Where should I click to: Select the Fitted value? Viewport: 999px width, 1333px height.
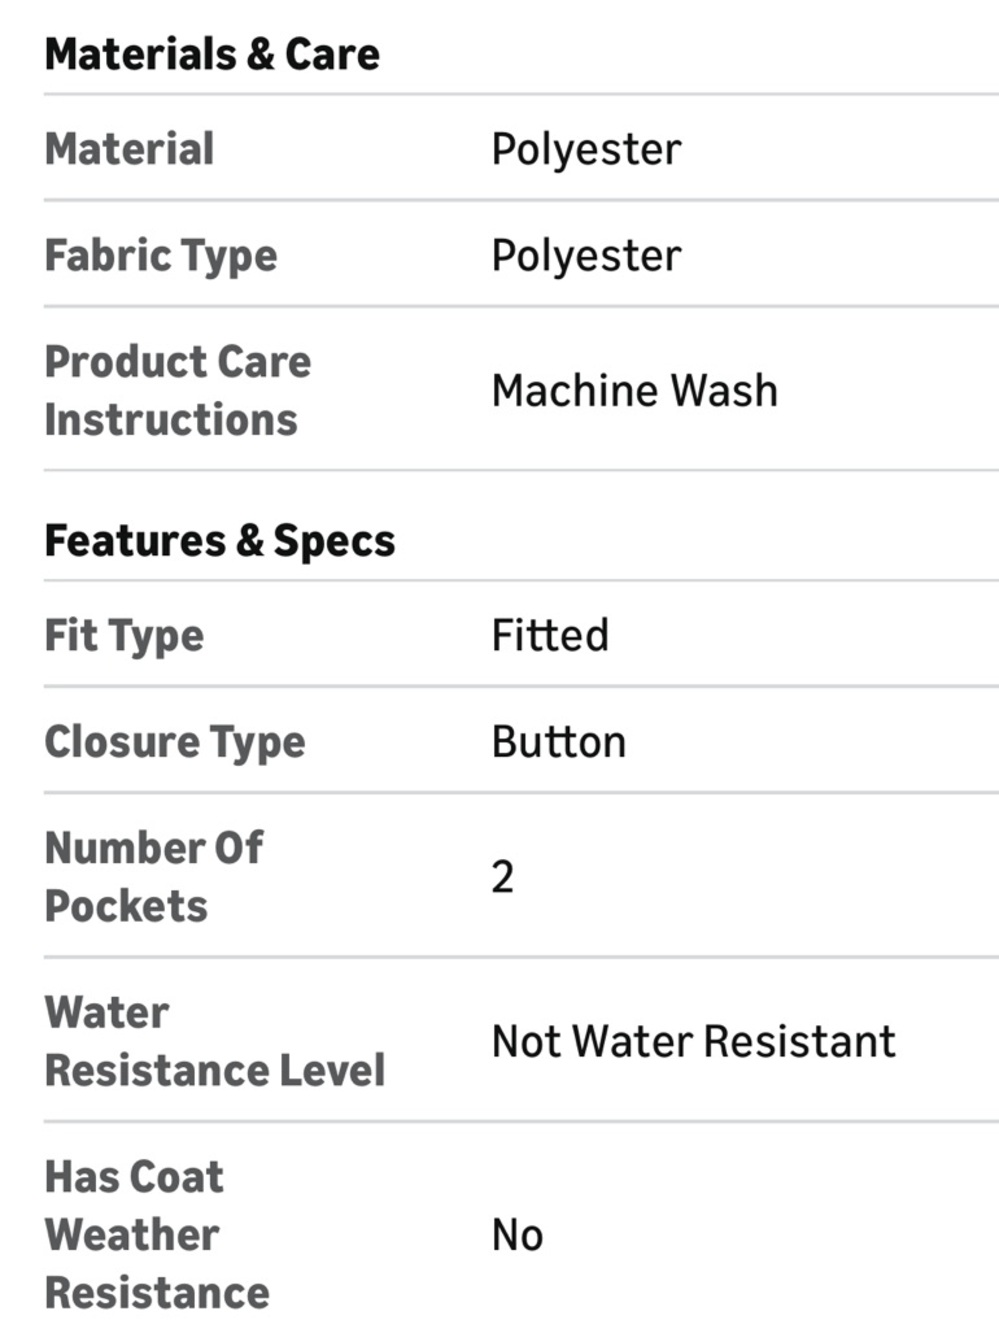pyautogui.click(x=550, y=635)
